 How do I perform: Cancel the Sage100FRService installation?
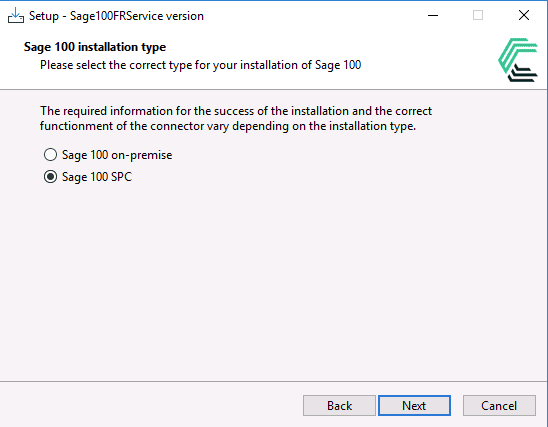[499, 405]
